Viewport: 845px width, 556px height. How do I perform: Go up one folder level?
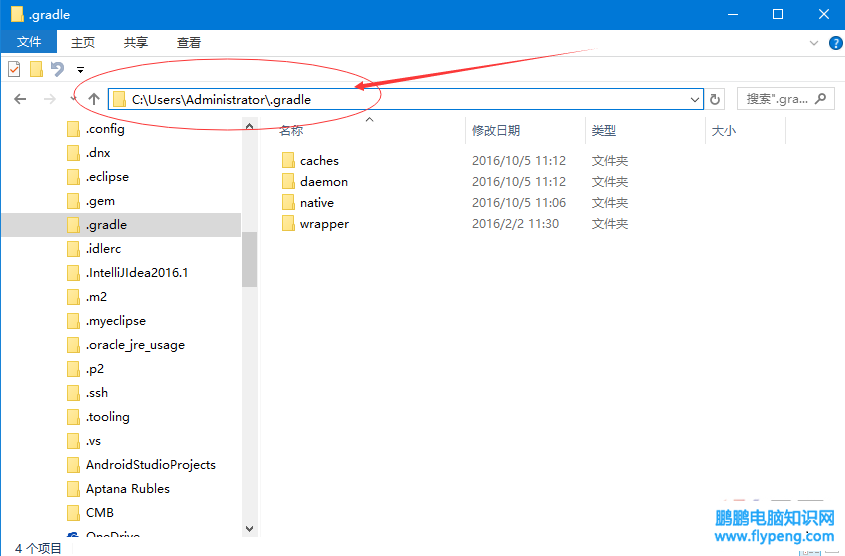tap(94, 99)
